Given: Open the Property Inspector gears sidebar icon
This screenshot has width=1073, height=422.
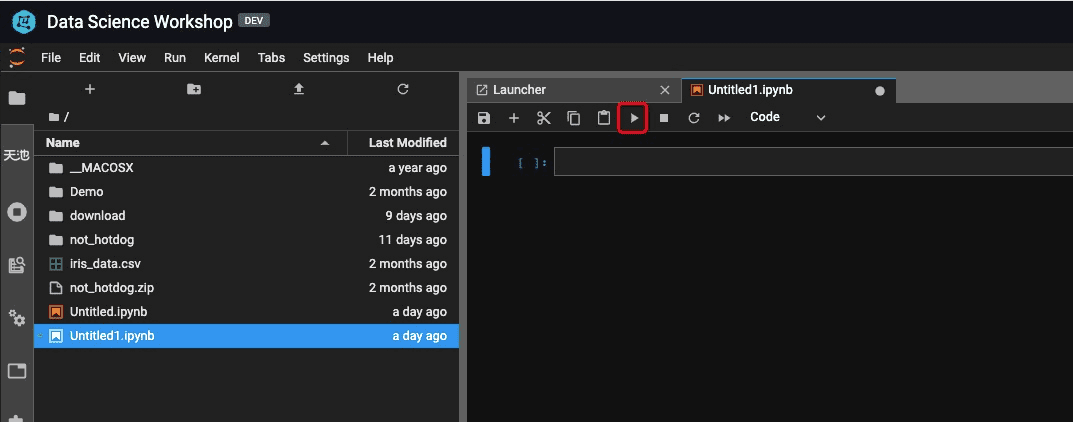Looking at the screenshot, I should pyautogui.click(x=17, y=318).
